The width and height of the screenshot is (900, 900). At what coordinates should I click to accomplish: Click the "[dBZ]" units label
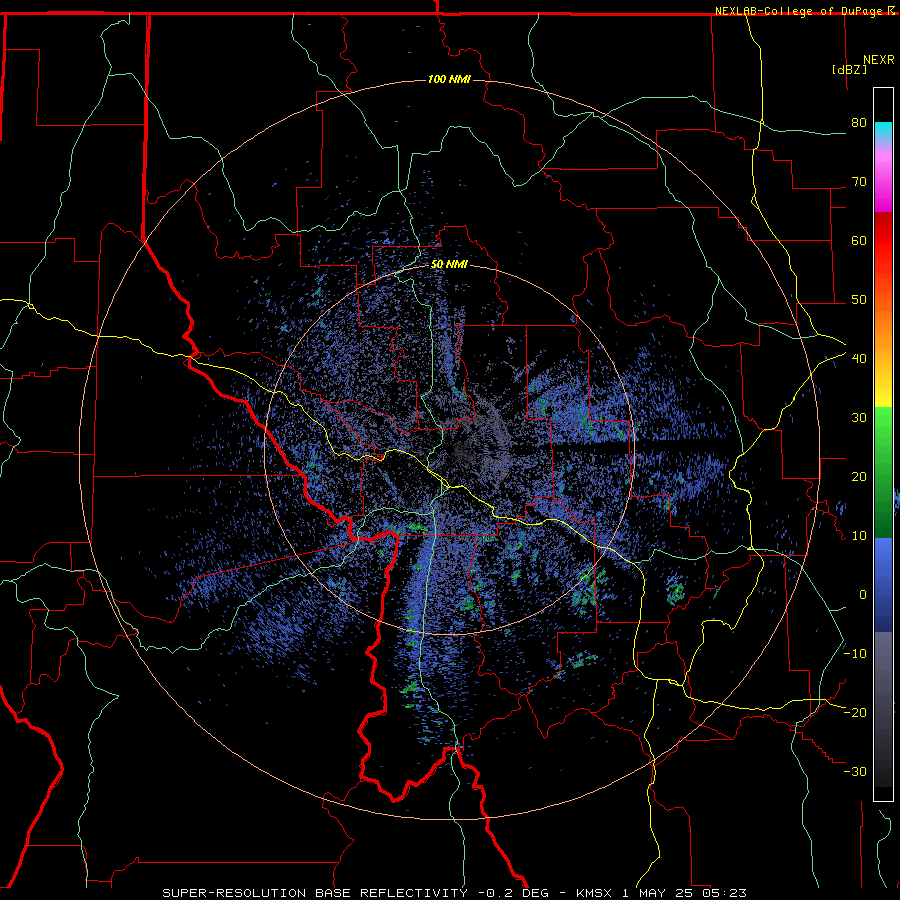coord(849,70)
